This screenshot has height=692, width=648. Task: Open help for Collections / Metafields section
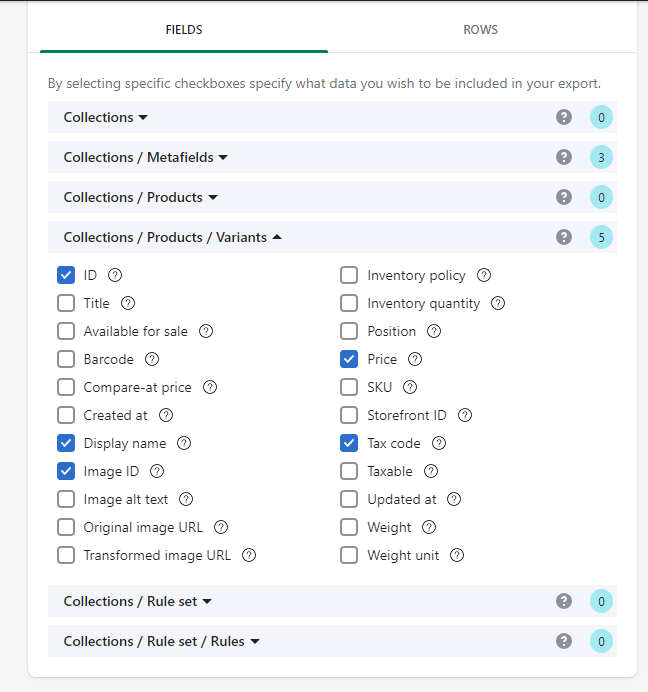click(x=564, y=157)
